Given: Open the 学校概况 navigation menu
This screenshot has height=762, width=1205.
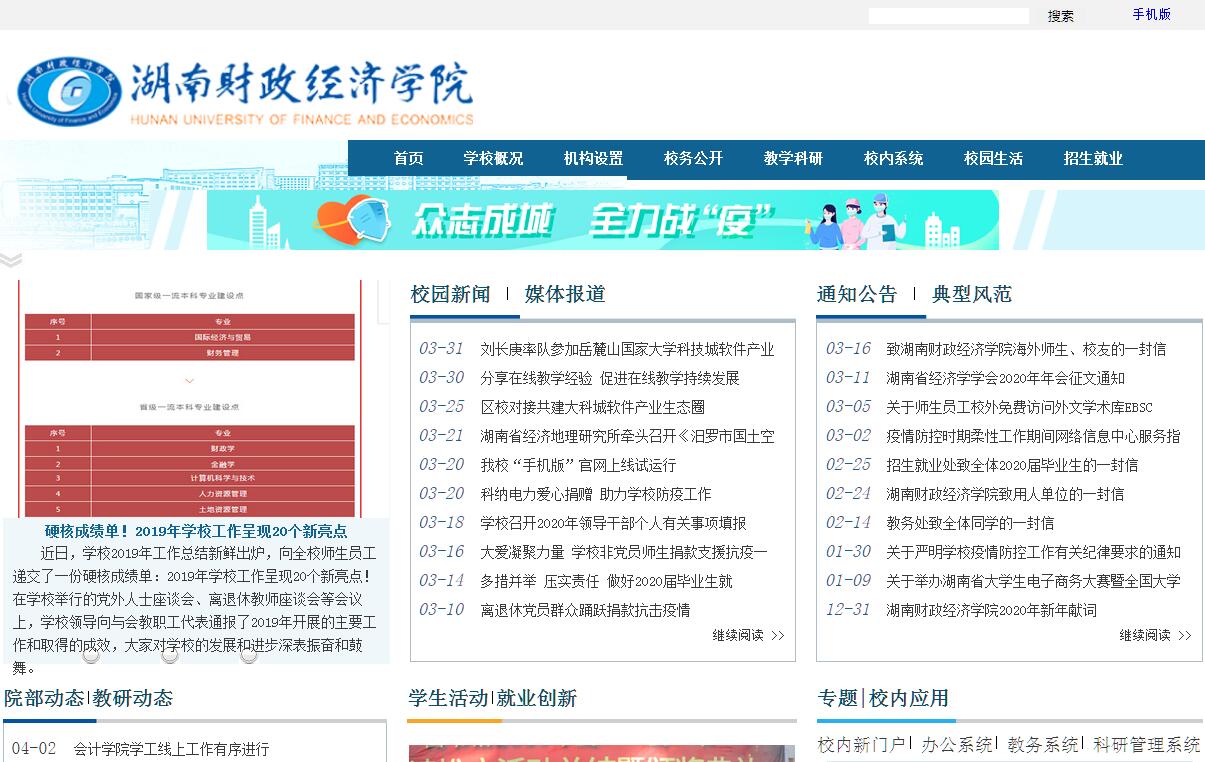Looking at the screenshot, I should pos(493,159).
